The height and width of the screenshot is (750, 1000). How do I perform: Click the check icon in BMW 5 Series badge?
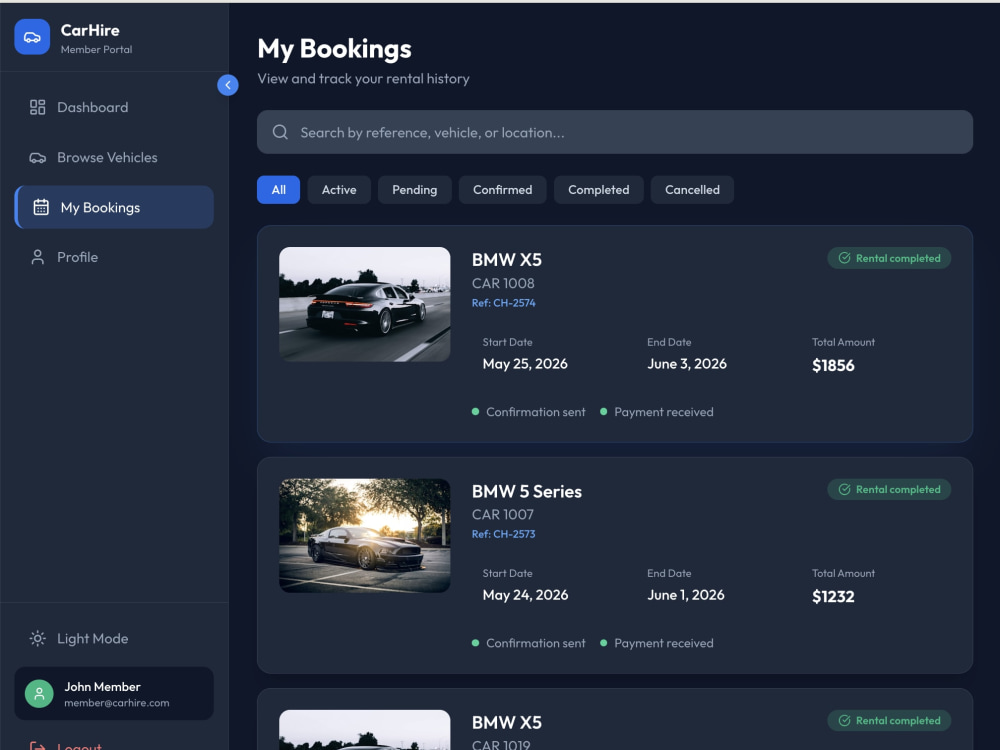pyautogui.click(x=844, y=490)
